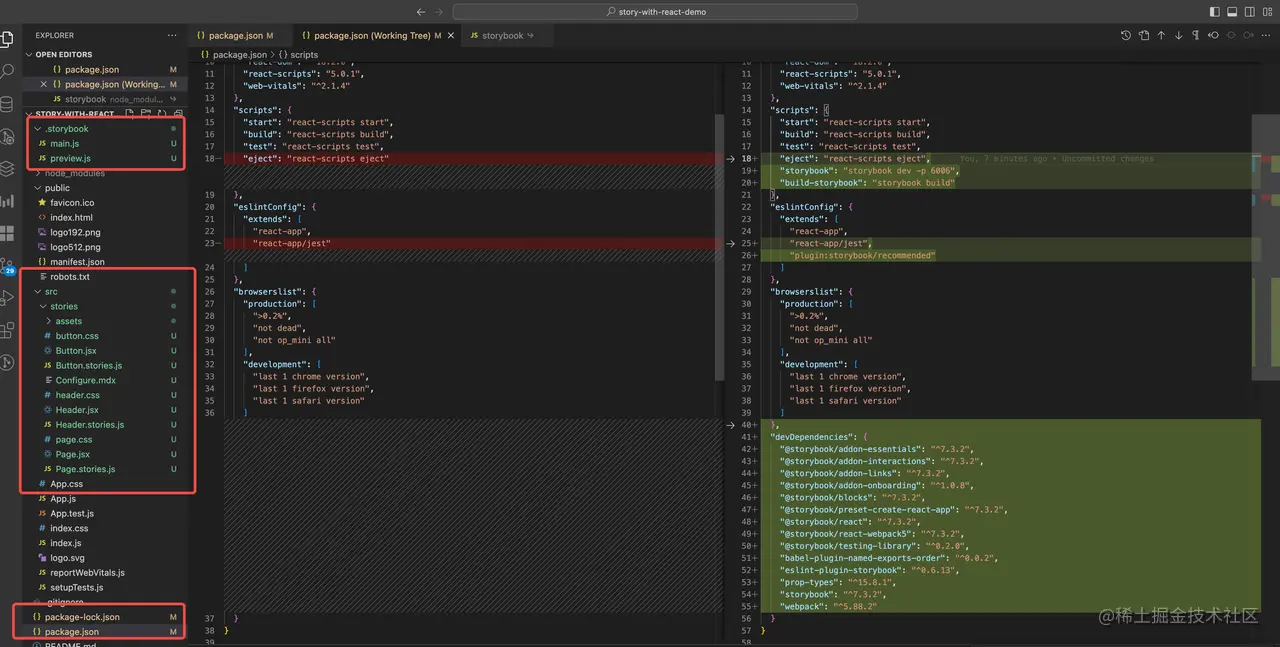Image resolution: width=1280 pixels, height=647 pixels.
Task: Navigate back using the title bar arrow
Action: click(x=421, y=12)
